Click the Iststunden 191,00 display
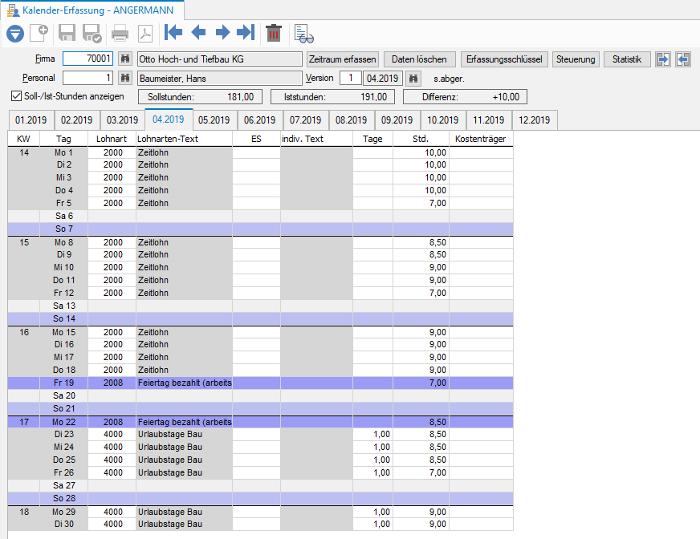Screen dimensions: 700x539 (x=333, y=96)
